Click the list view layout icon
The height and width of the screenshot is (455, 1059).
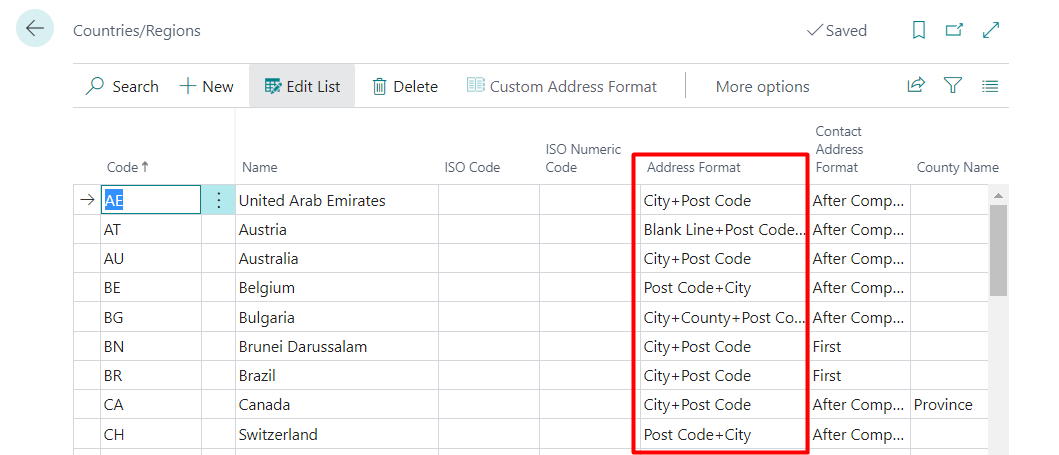[x=990, y=86]
